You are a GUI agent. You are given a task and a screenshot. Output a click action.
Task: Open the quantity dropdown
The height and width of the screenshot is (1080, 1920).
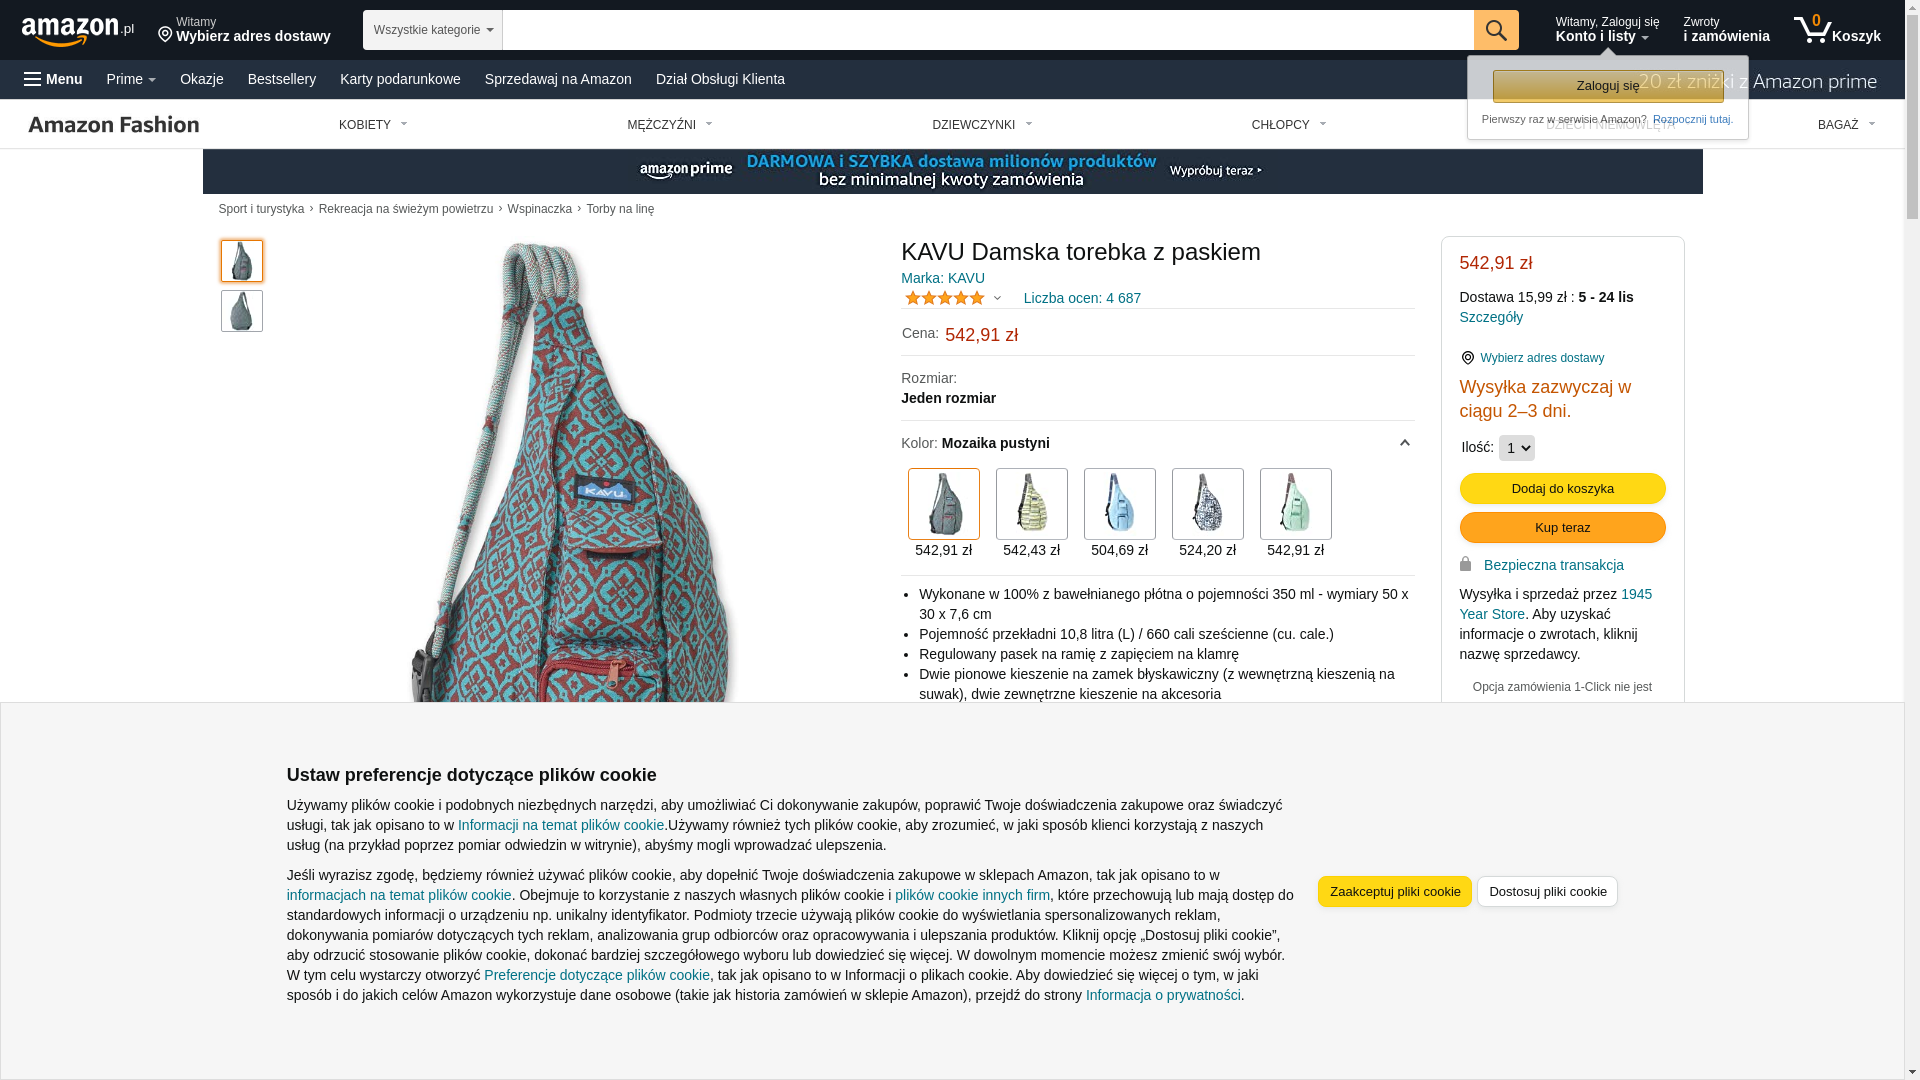1517,448
